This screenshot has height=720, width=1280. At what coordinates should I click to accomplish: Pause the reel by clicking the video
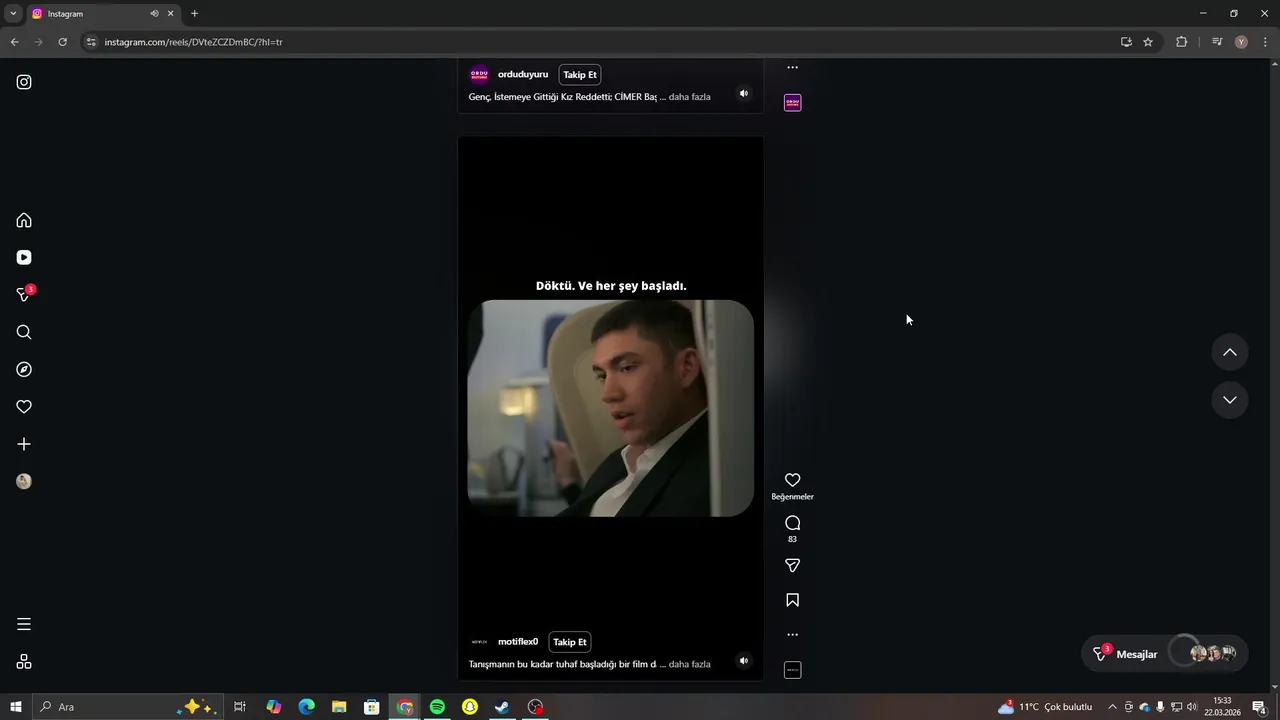pos(611,408)
